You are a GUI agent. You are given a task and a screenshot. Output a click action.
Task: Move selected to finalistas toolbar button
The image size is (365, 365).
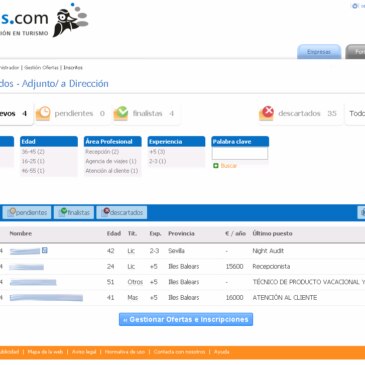[74, 212]
